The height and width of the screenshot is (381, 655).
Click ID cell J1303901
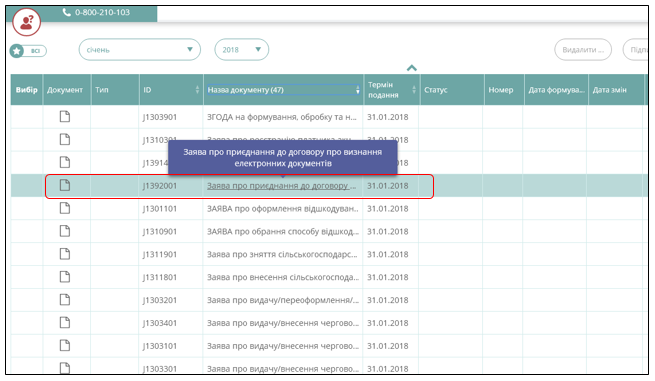click(160, 117)
